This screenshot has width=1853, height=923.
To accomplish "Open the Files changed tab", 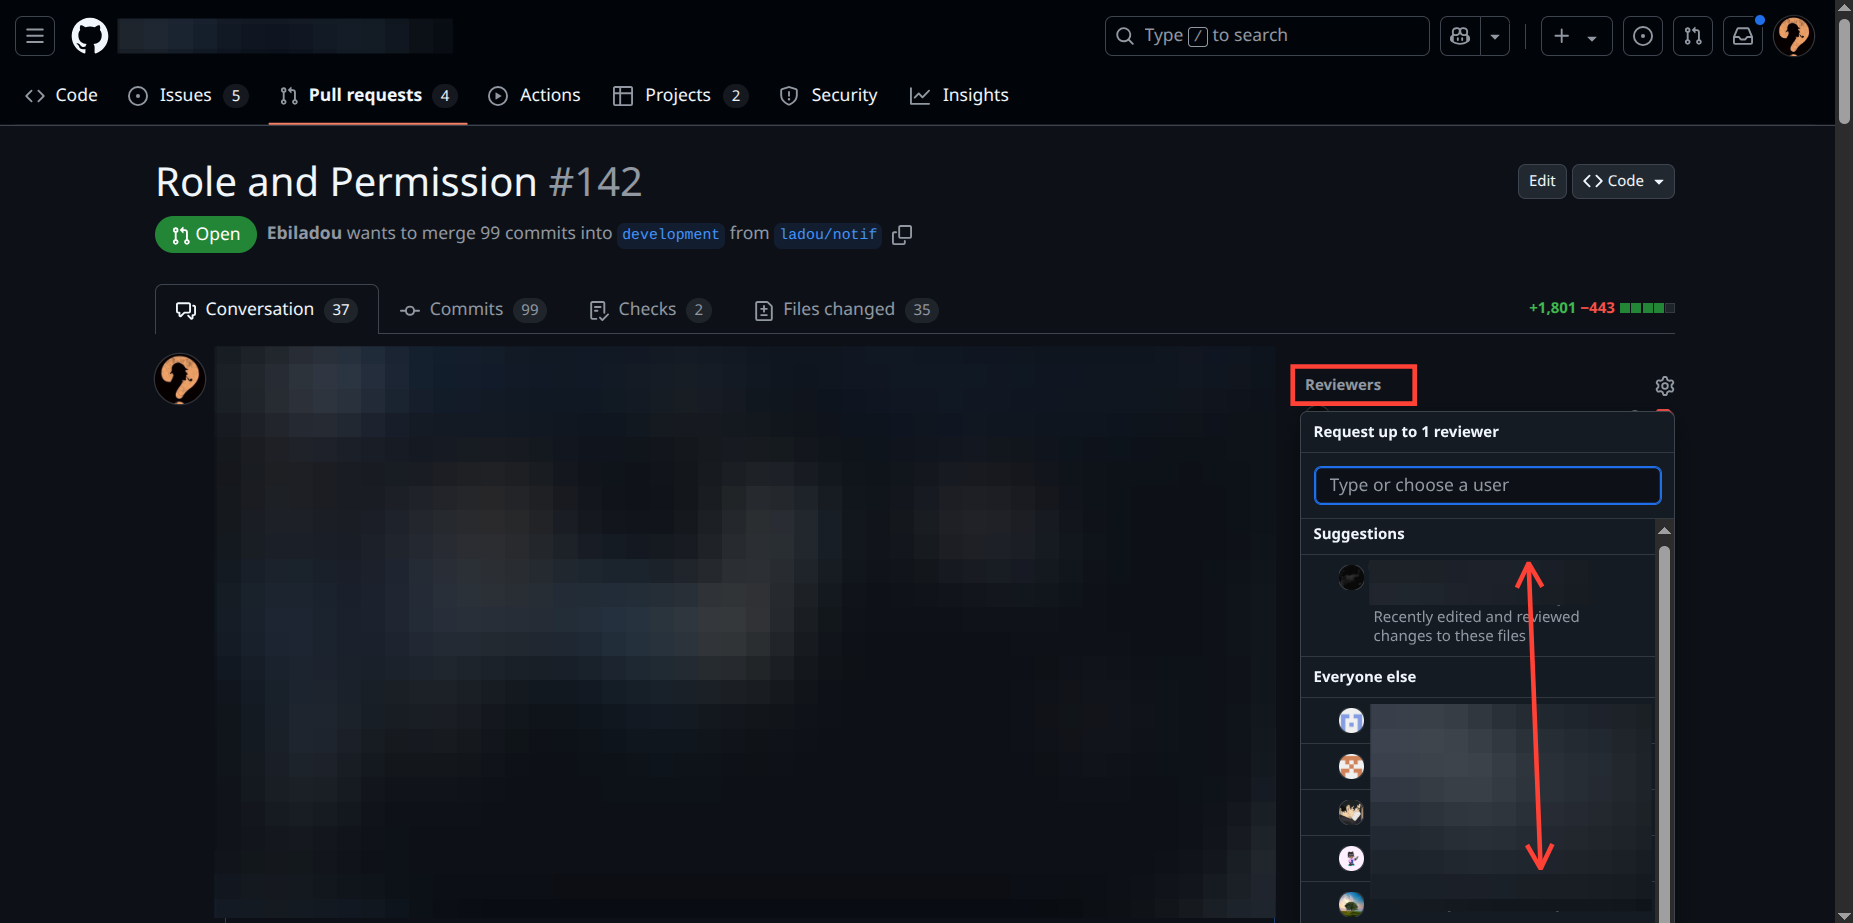I will click(845, 310).
